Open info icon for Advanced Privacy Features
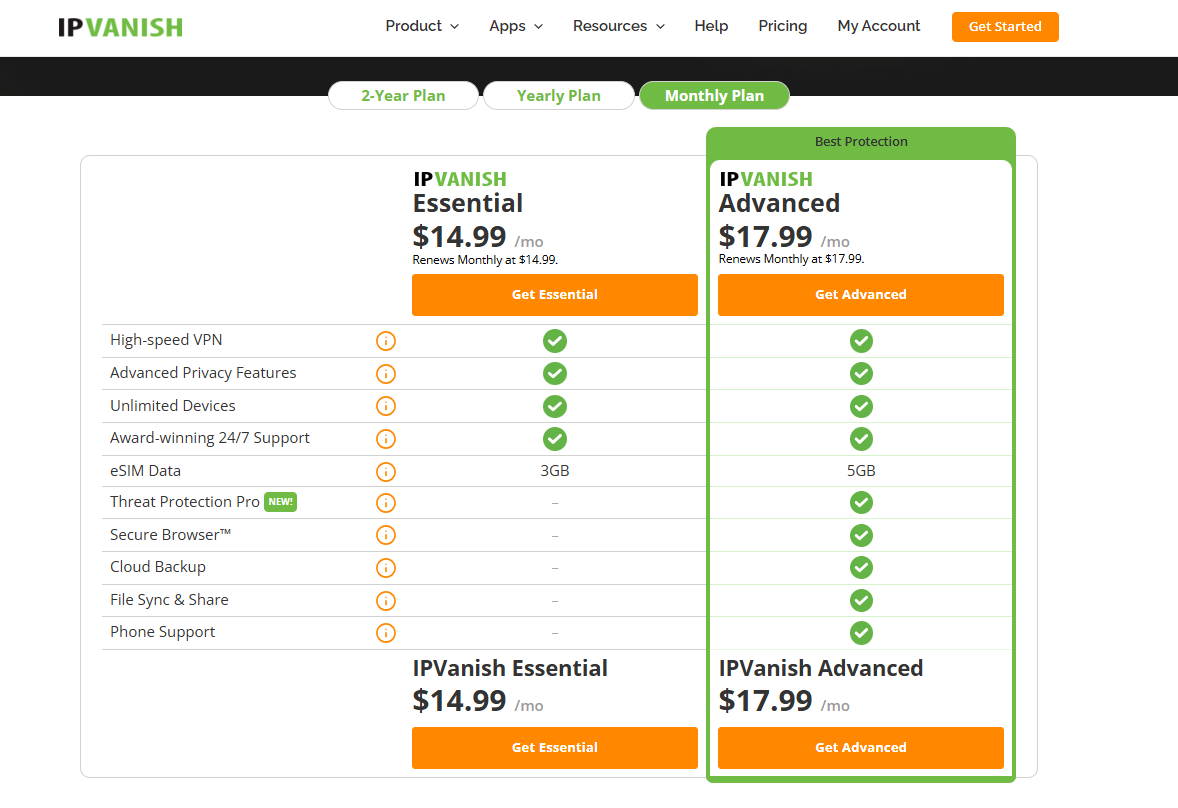Image resolution: width=1178 pixels, height=808 pixels. tap(385, 373)
